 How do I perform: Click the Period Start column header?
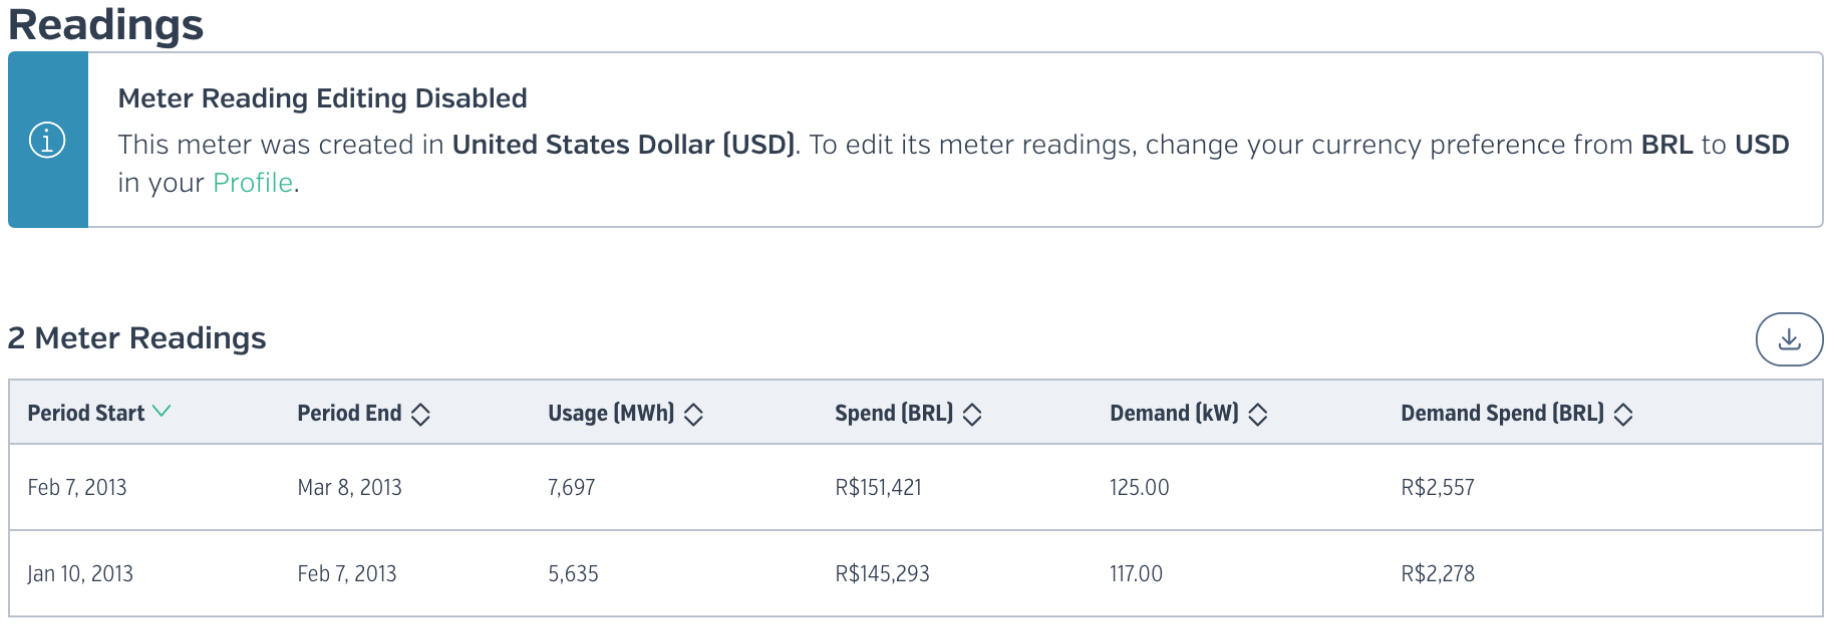[86, 413]
